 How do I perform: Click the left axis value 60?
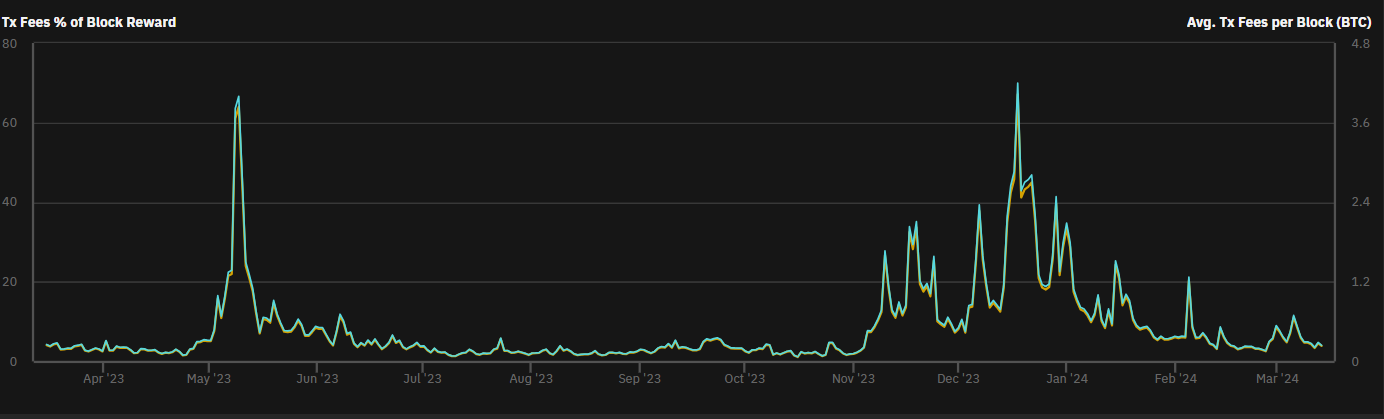[9, 123]
